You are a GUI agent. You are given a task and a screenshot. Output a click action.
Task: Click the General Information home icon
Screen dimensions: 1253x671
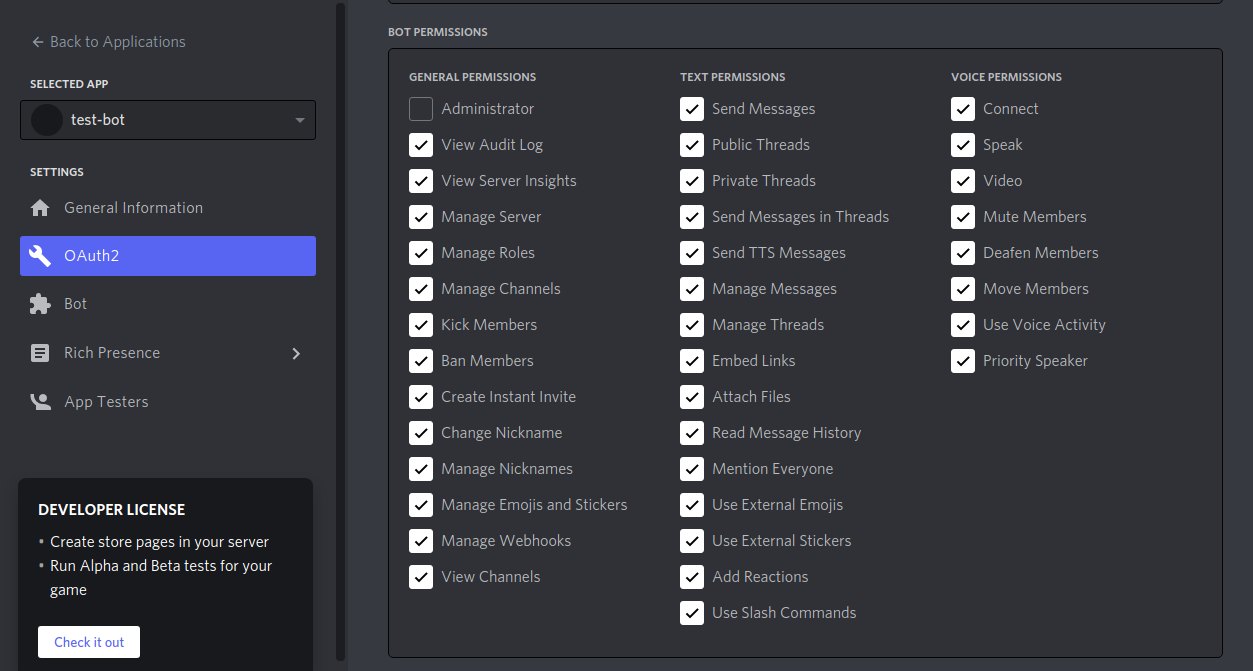(x=40, y=208)
